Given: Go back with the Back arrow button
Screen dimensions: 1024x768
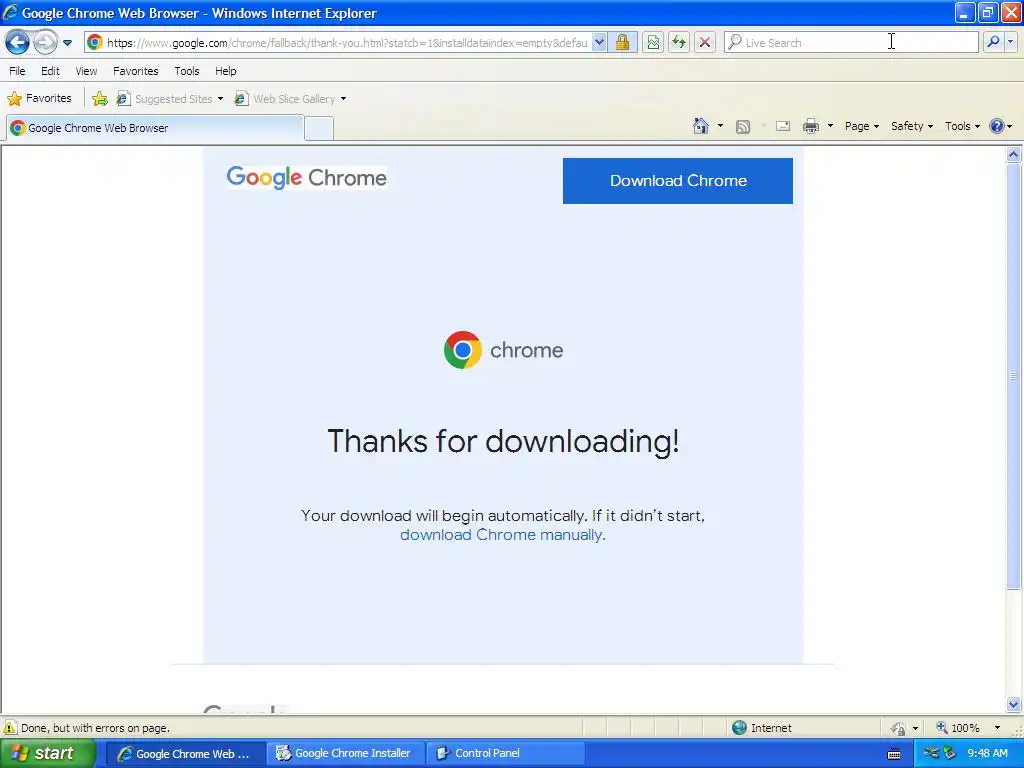Looking at the screenshot, I should tap(17, 42).
